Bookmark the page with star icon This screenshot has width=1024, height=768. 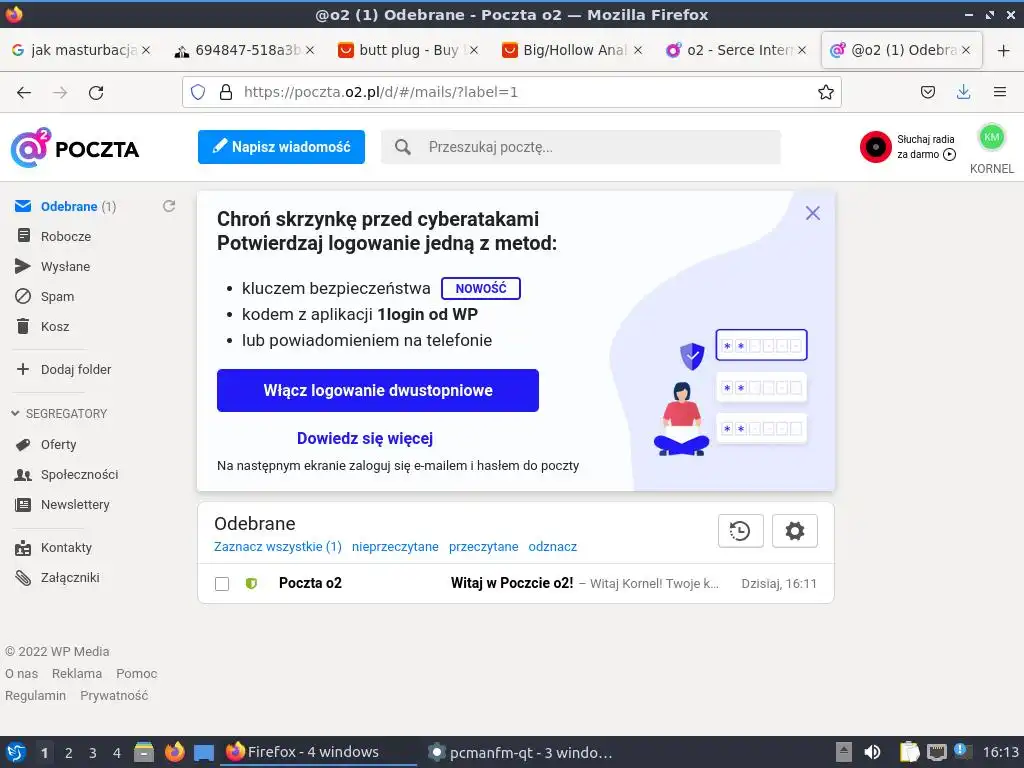(825, 92)
